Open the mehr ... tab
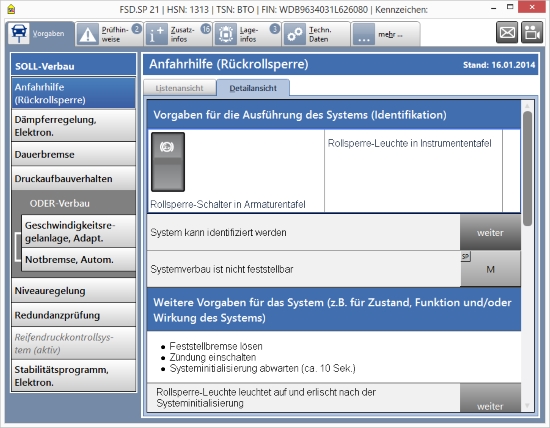 385,34
